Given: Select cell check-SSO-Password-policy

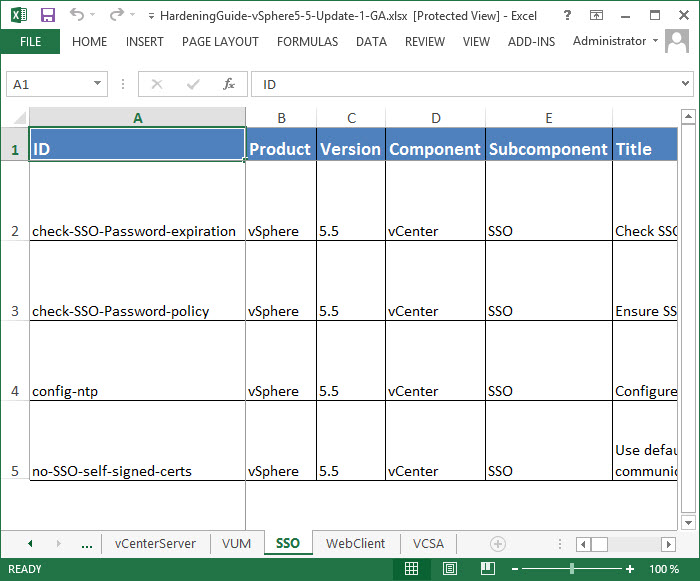Looking at the screenshot, I should [137, 280].
